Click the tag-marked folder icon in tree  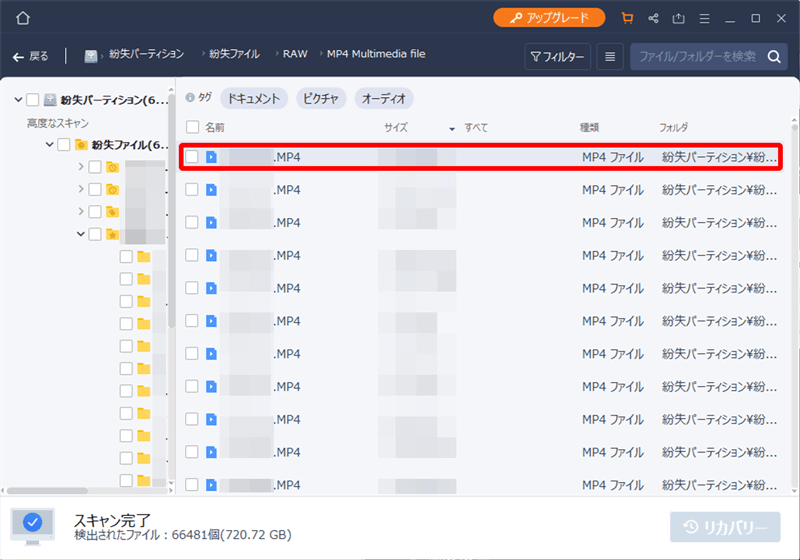112,212
